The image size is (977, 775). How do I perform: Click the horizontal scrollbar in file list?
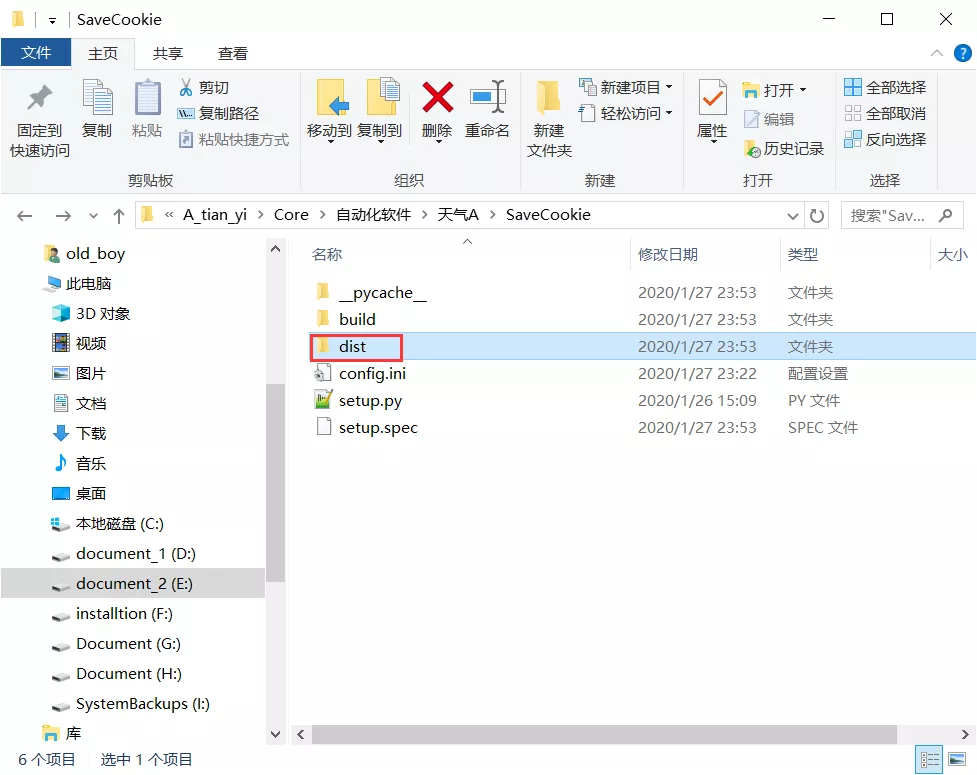point(604,735)
